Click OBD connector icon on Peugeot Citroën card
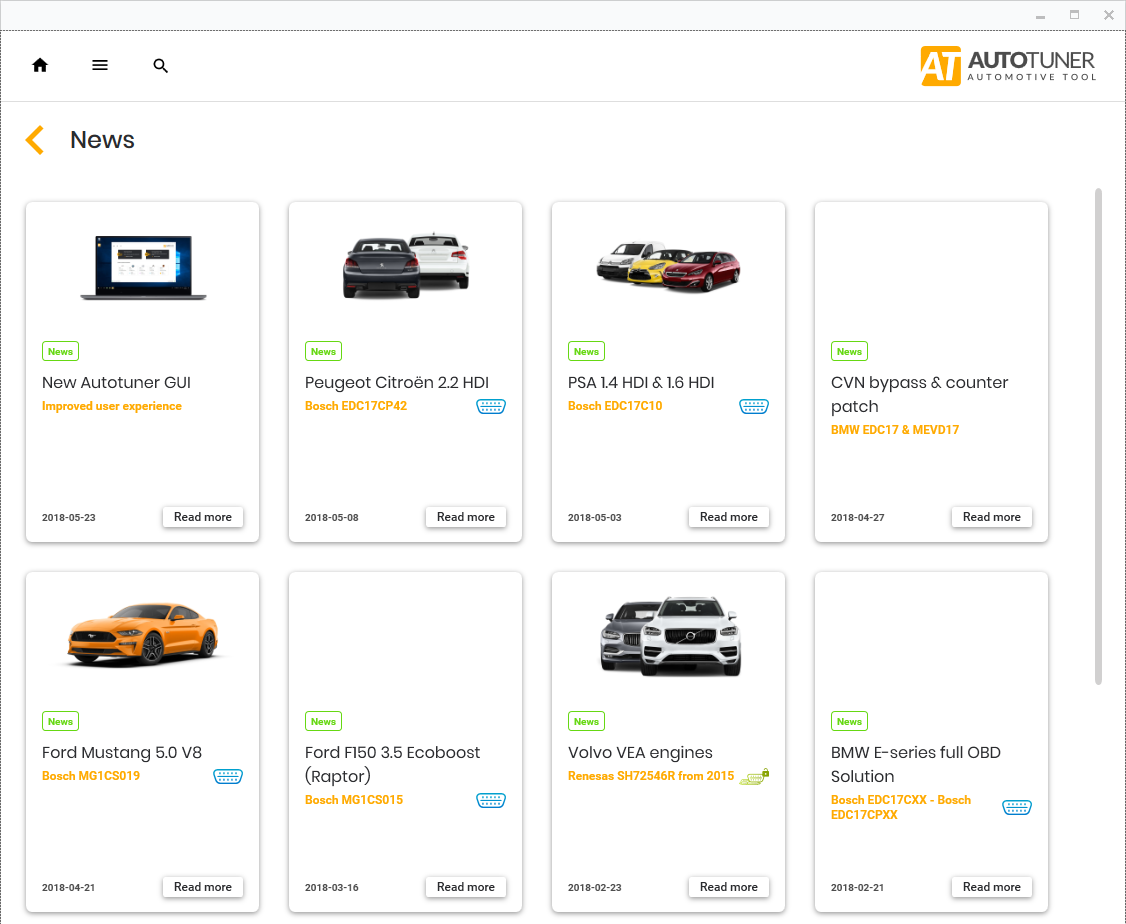The height and width of the screenshot is (924, 1126). pyautogui.click(x=491, y=406)
